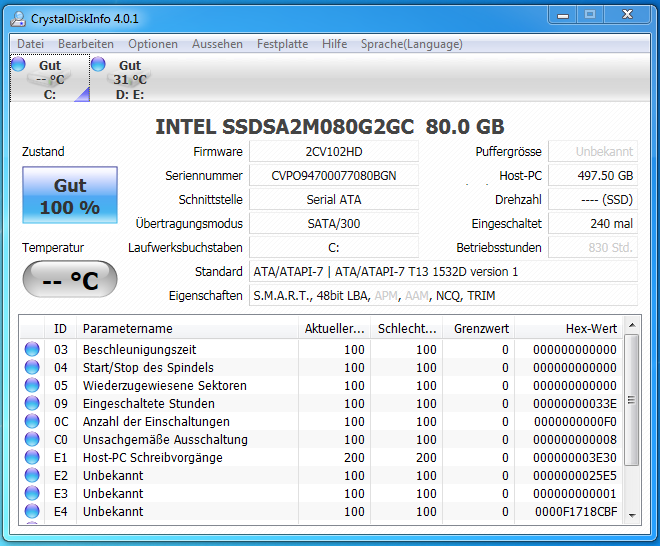Screen dimensions: 660x546
Task: Click status icon for Start/Stop des Spindels
Action: tap(32, 367)
